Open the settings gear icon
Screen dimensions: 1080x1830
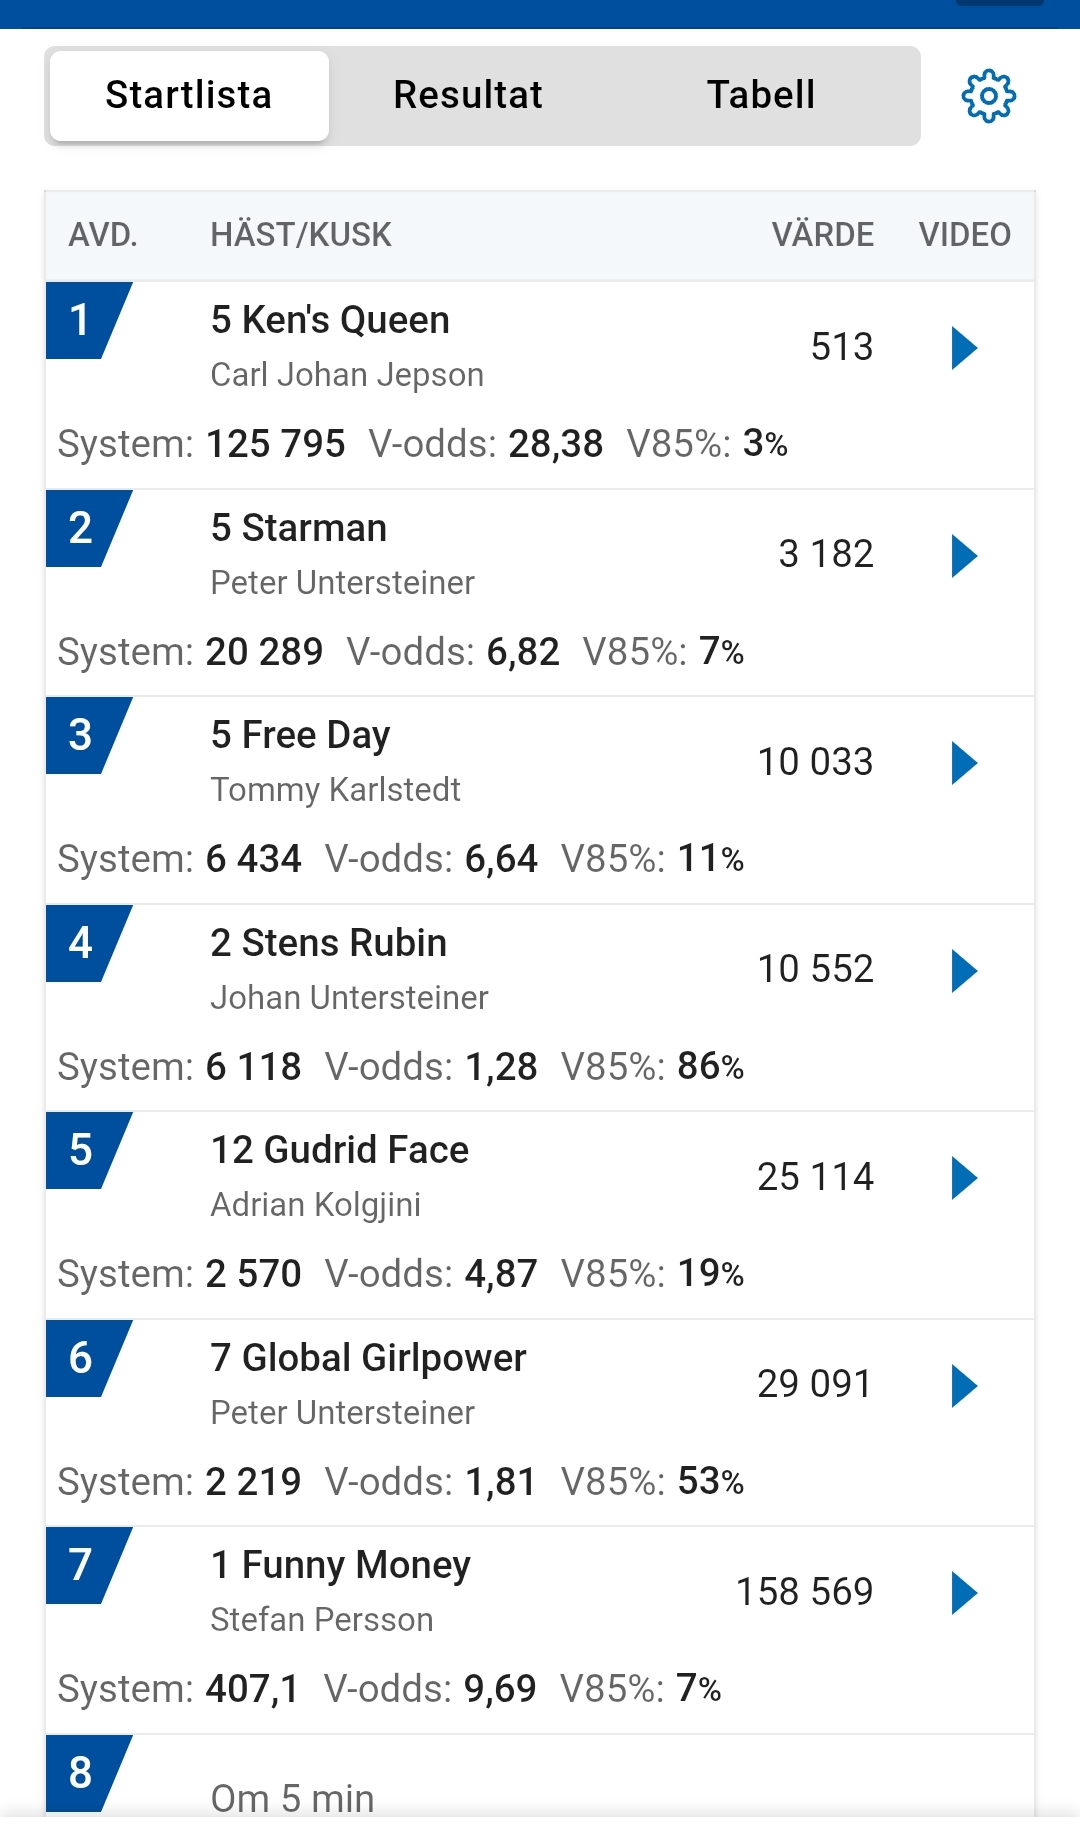pos(988,96)
